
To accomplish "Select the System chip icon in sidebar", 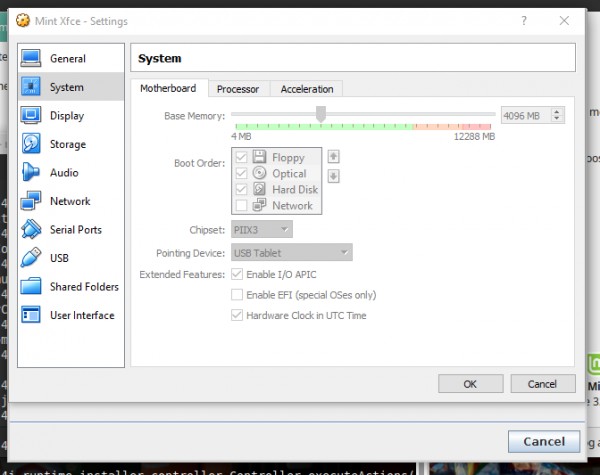I will click(x=31, y=87).
